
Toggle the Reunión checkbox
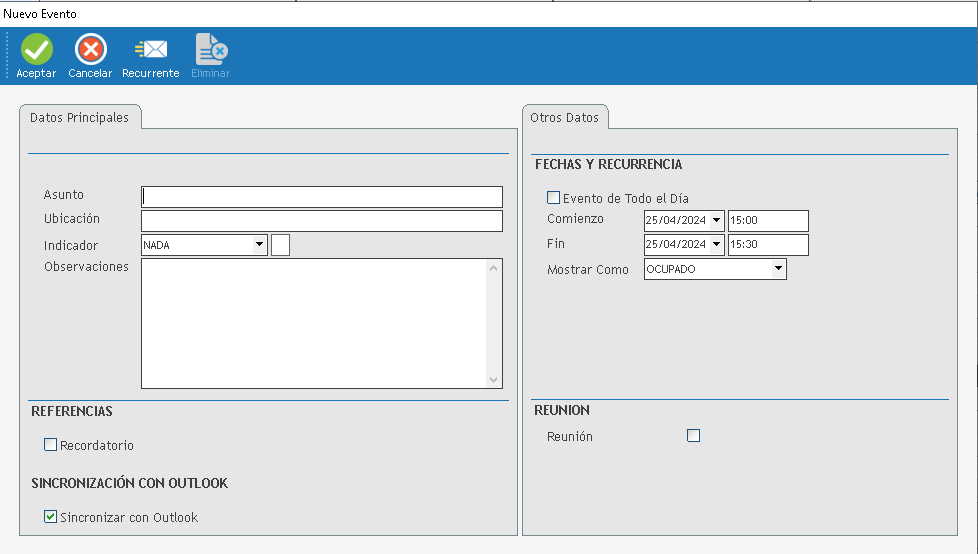coord(694,435)
